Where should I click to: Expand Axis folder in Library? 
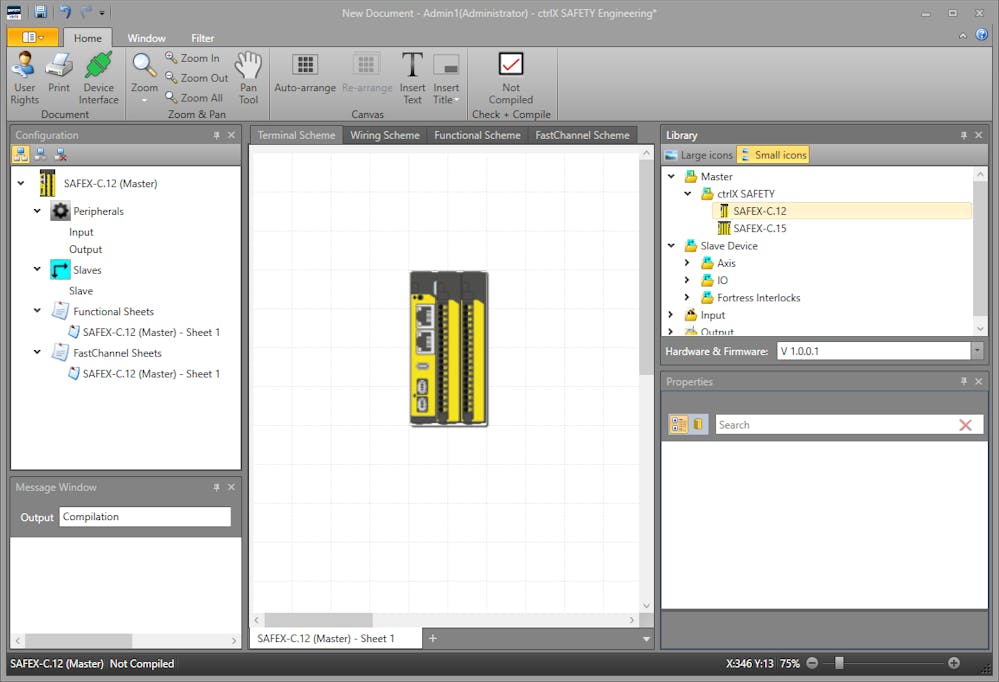tap(687, 263)
